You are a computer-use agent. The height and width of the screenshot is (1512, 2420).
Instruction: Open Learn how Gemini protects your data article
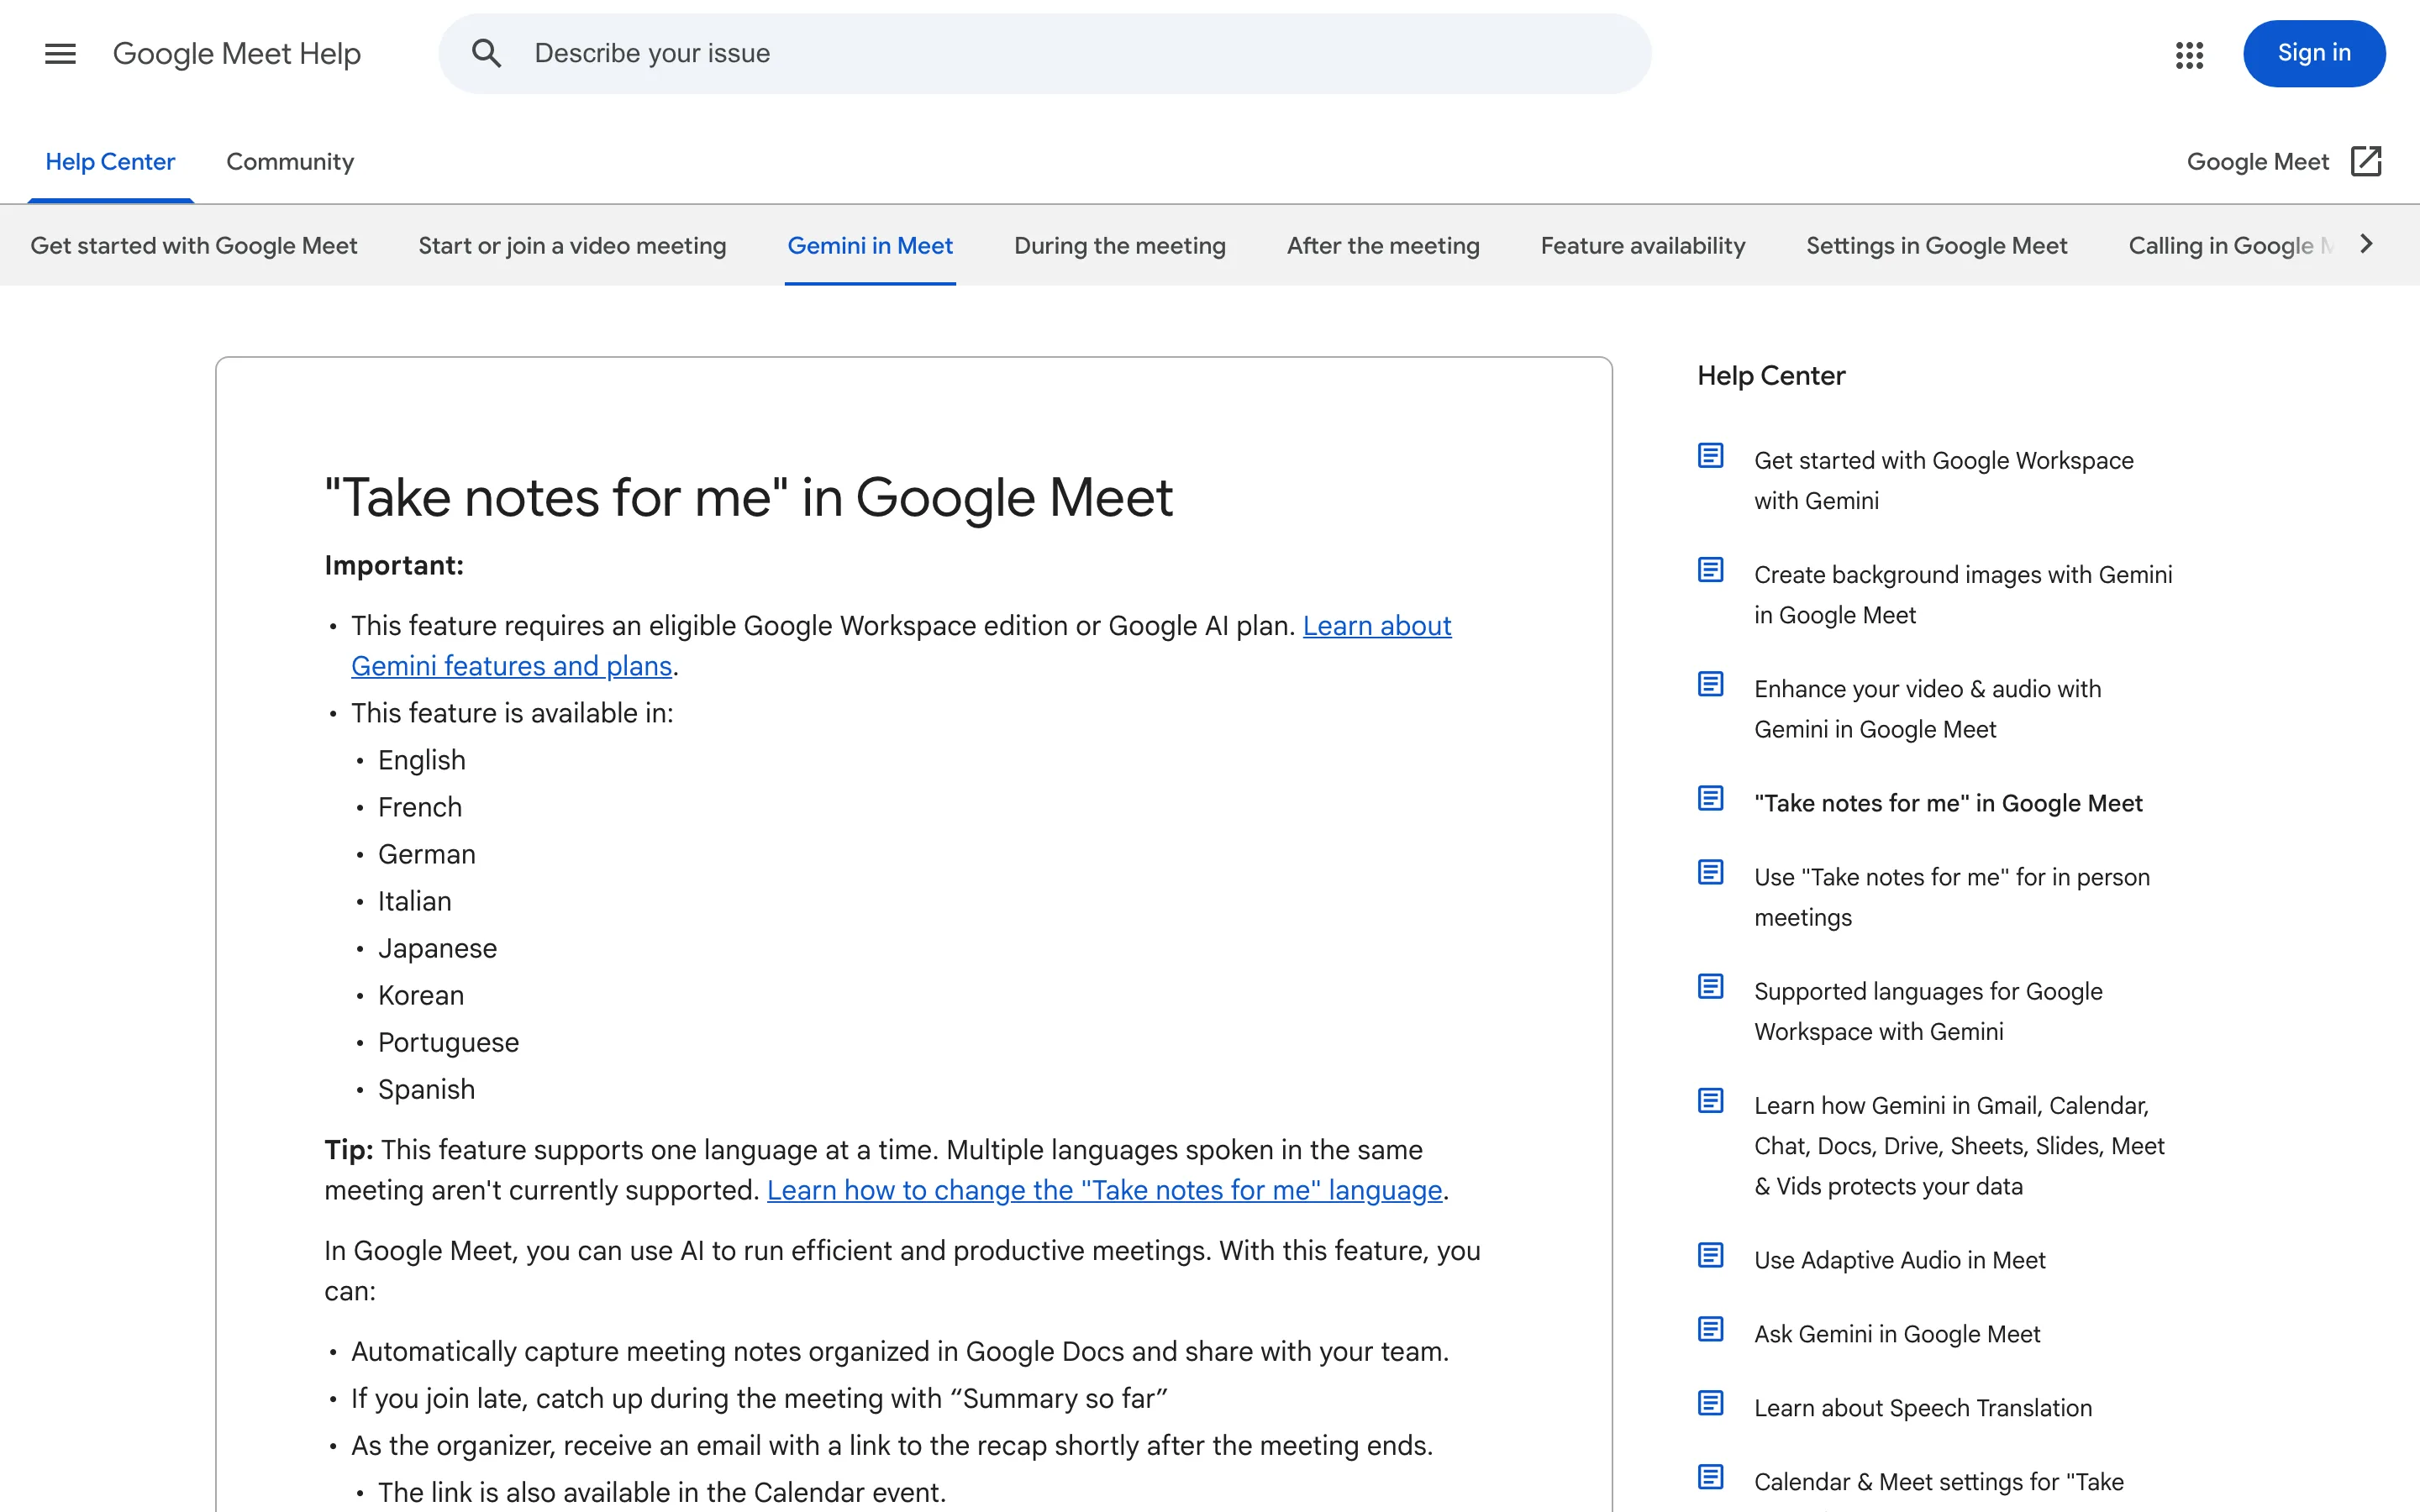(x=1959, y=1146)
